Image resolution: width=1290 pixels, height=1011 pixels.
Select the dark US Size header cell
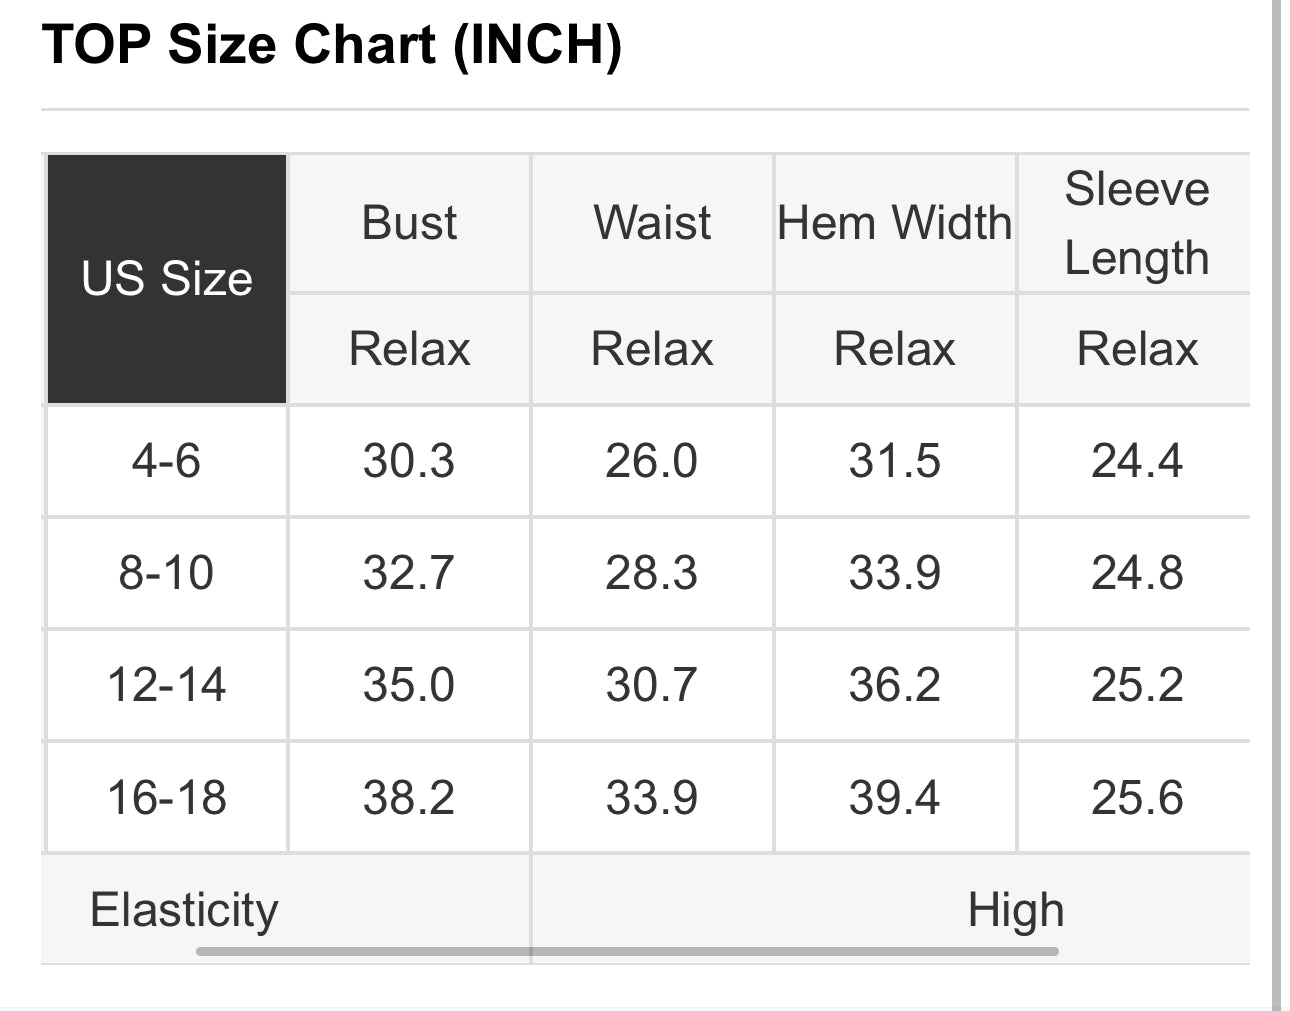(x=167, y=279)
